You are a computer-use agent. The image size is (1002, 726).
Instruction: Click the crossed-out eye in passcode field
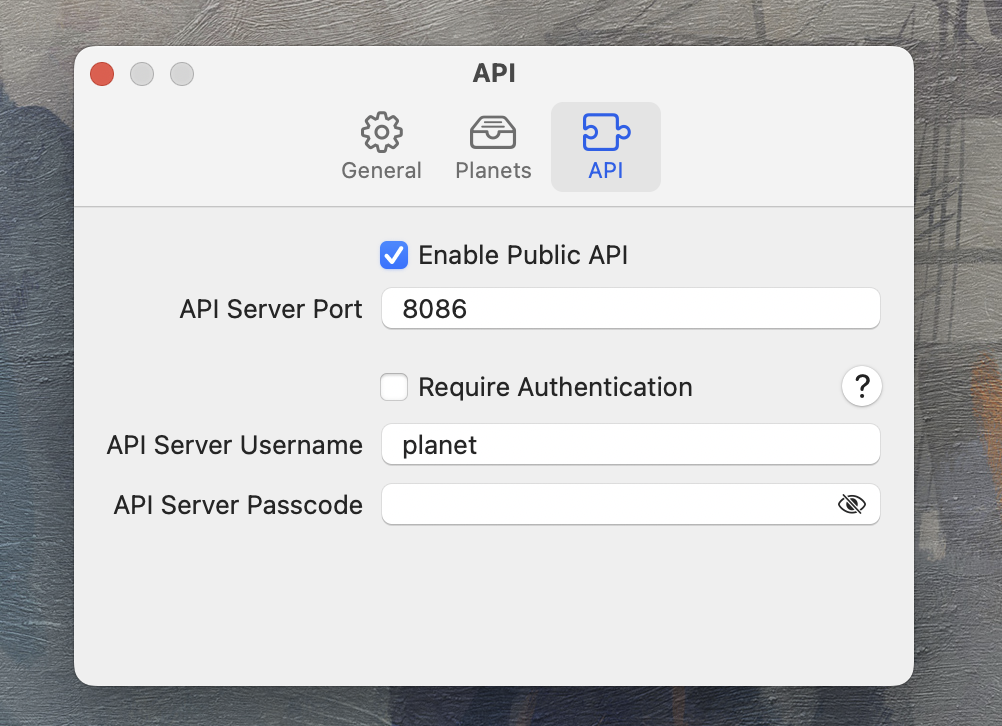851,504
